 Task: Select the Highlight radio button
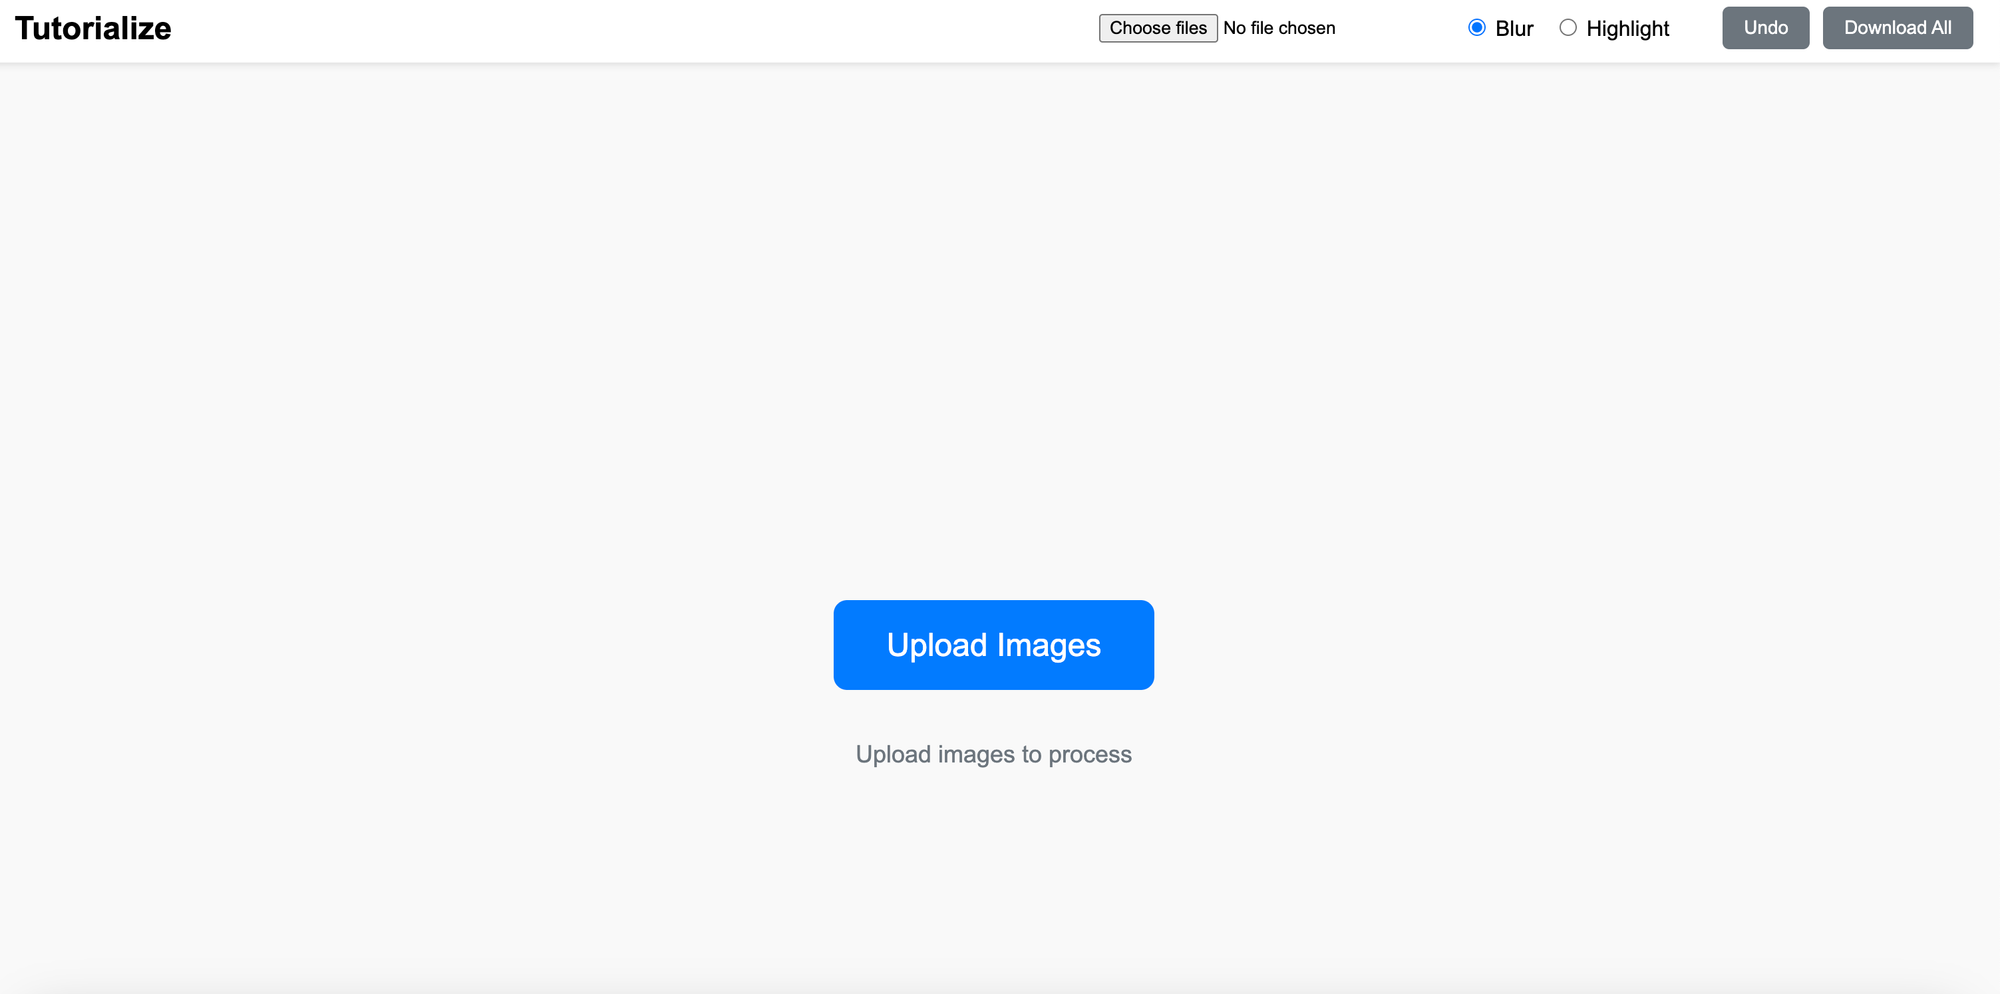(x=1568, y=27)
